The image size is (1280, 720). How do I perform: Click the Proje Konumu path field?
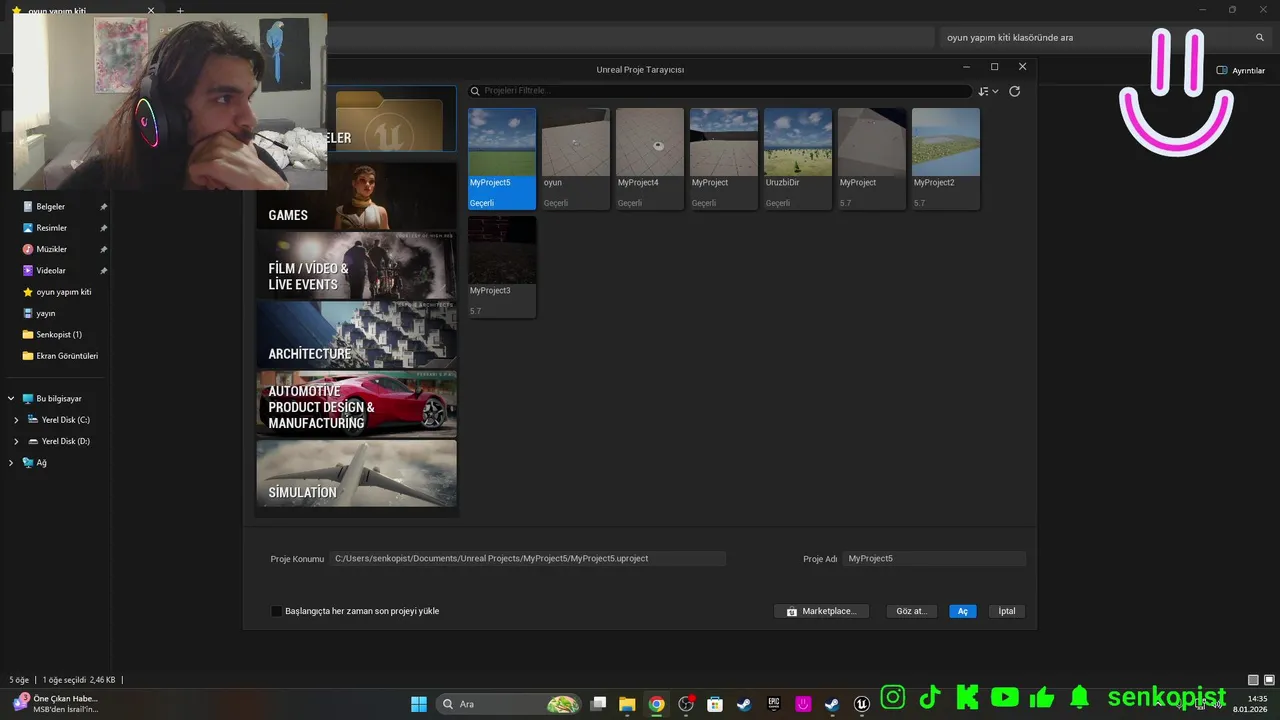coord(528,558)
